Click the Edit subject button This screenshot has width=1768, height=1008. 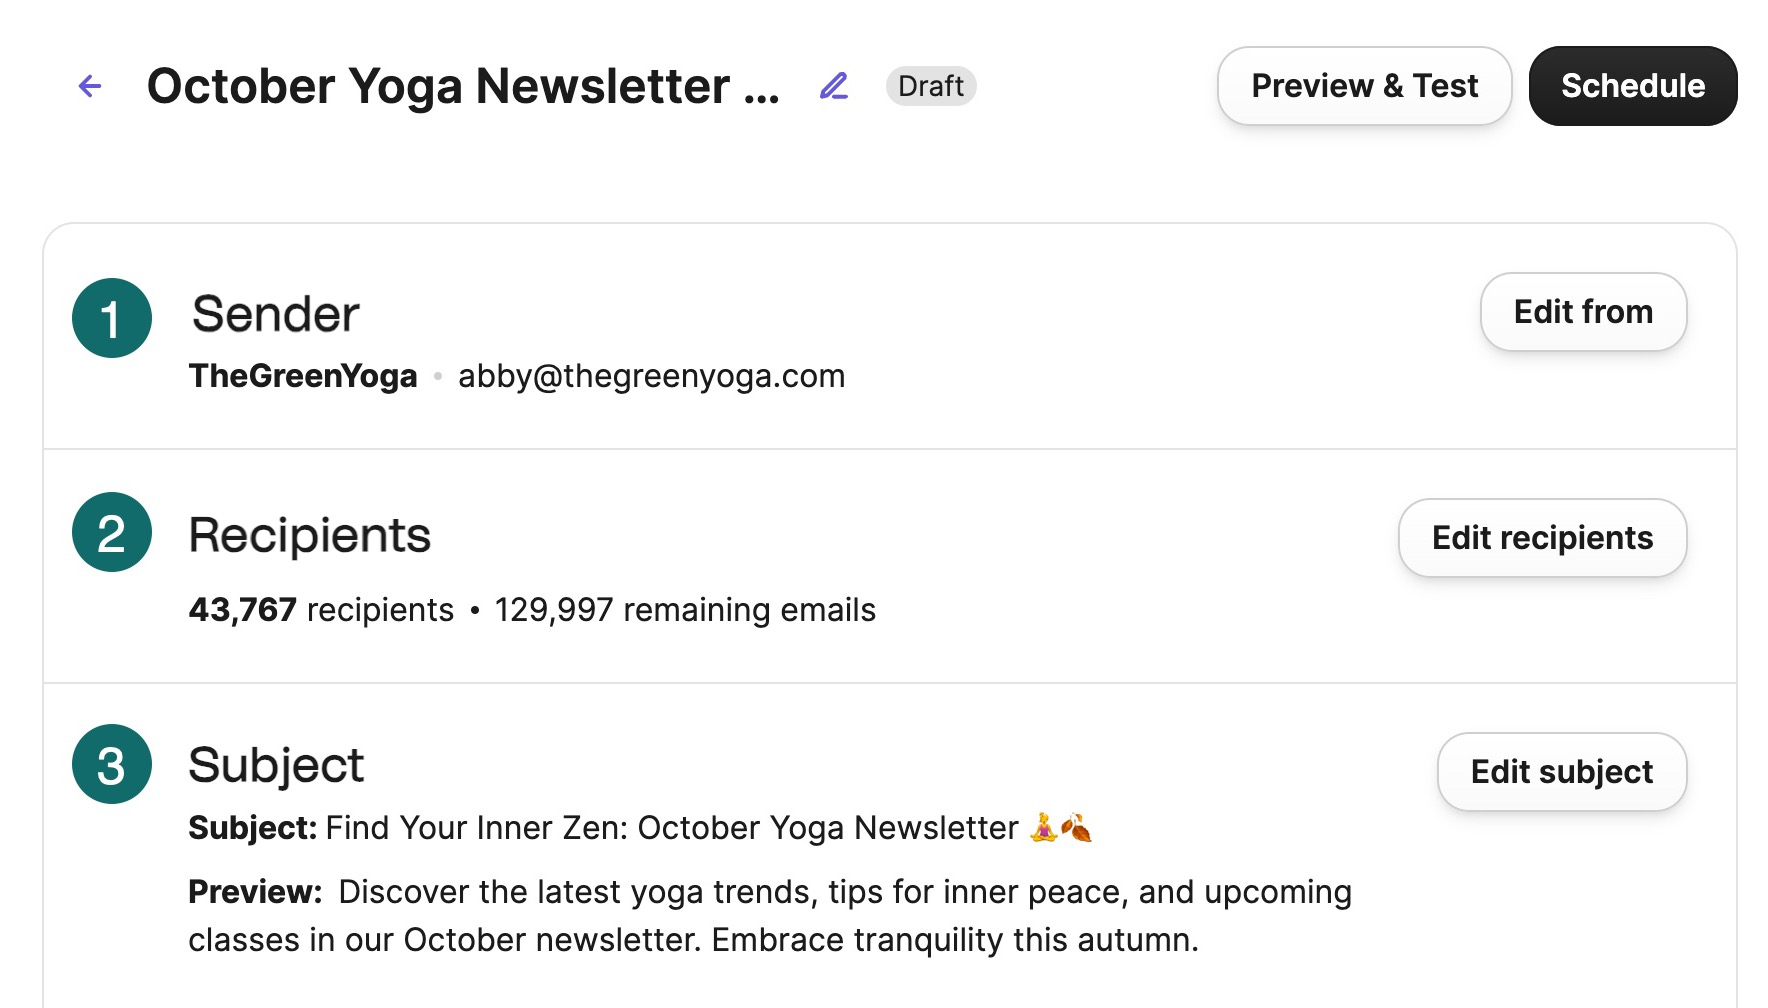1561,772
